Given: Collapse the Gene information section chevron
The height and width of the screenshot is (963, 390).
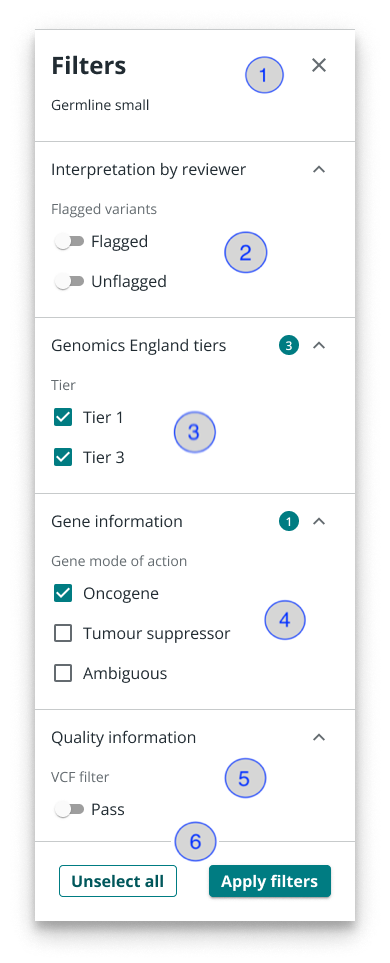Looking at the screenshot, I should point(319,522).
